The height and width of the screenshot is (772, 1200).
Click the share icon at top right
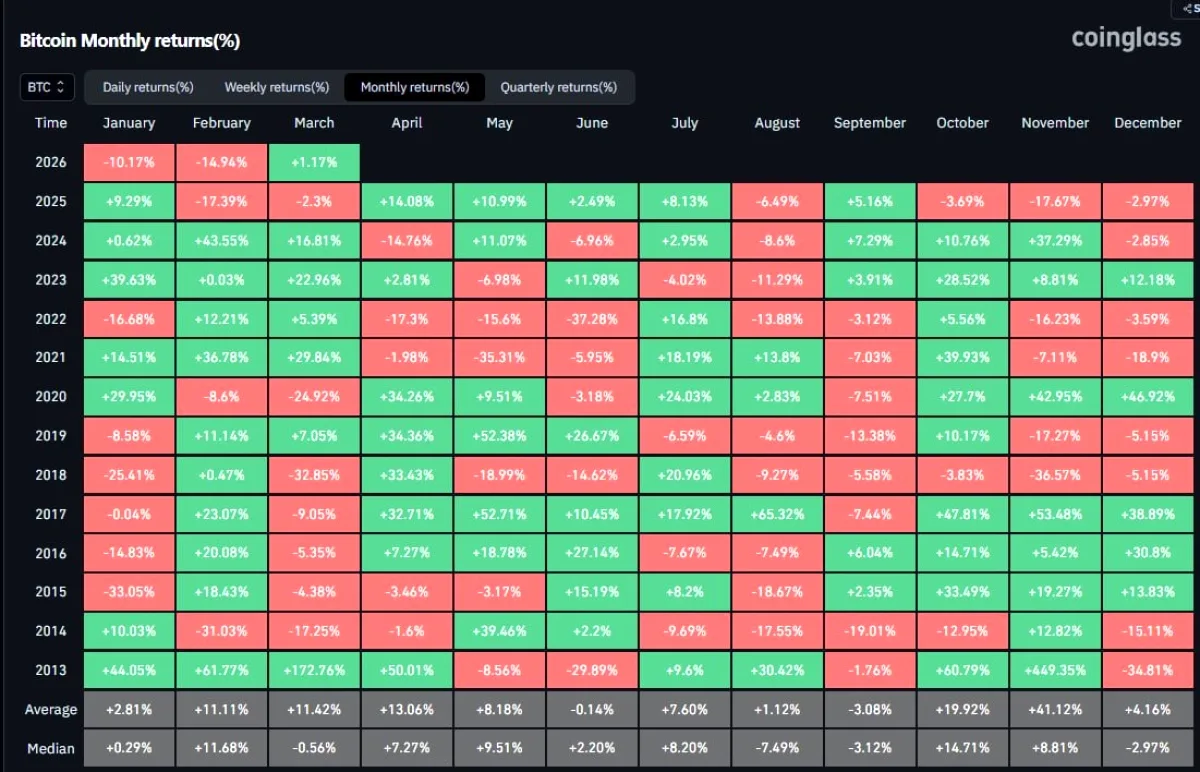1185,8
